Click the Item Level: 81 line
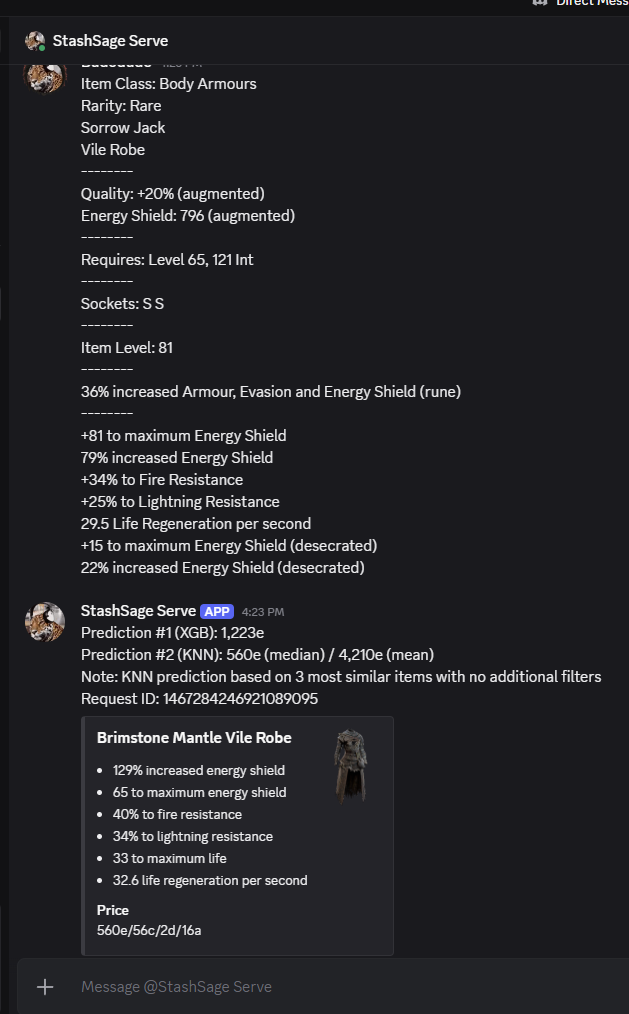629x1014 pixels. [x=127, y=348]
